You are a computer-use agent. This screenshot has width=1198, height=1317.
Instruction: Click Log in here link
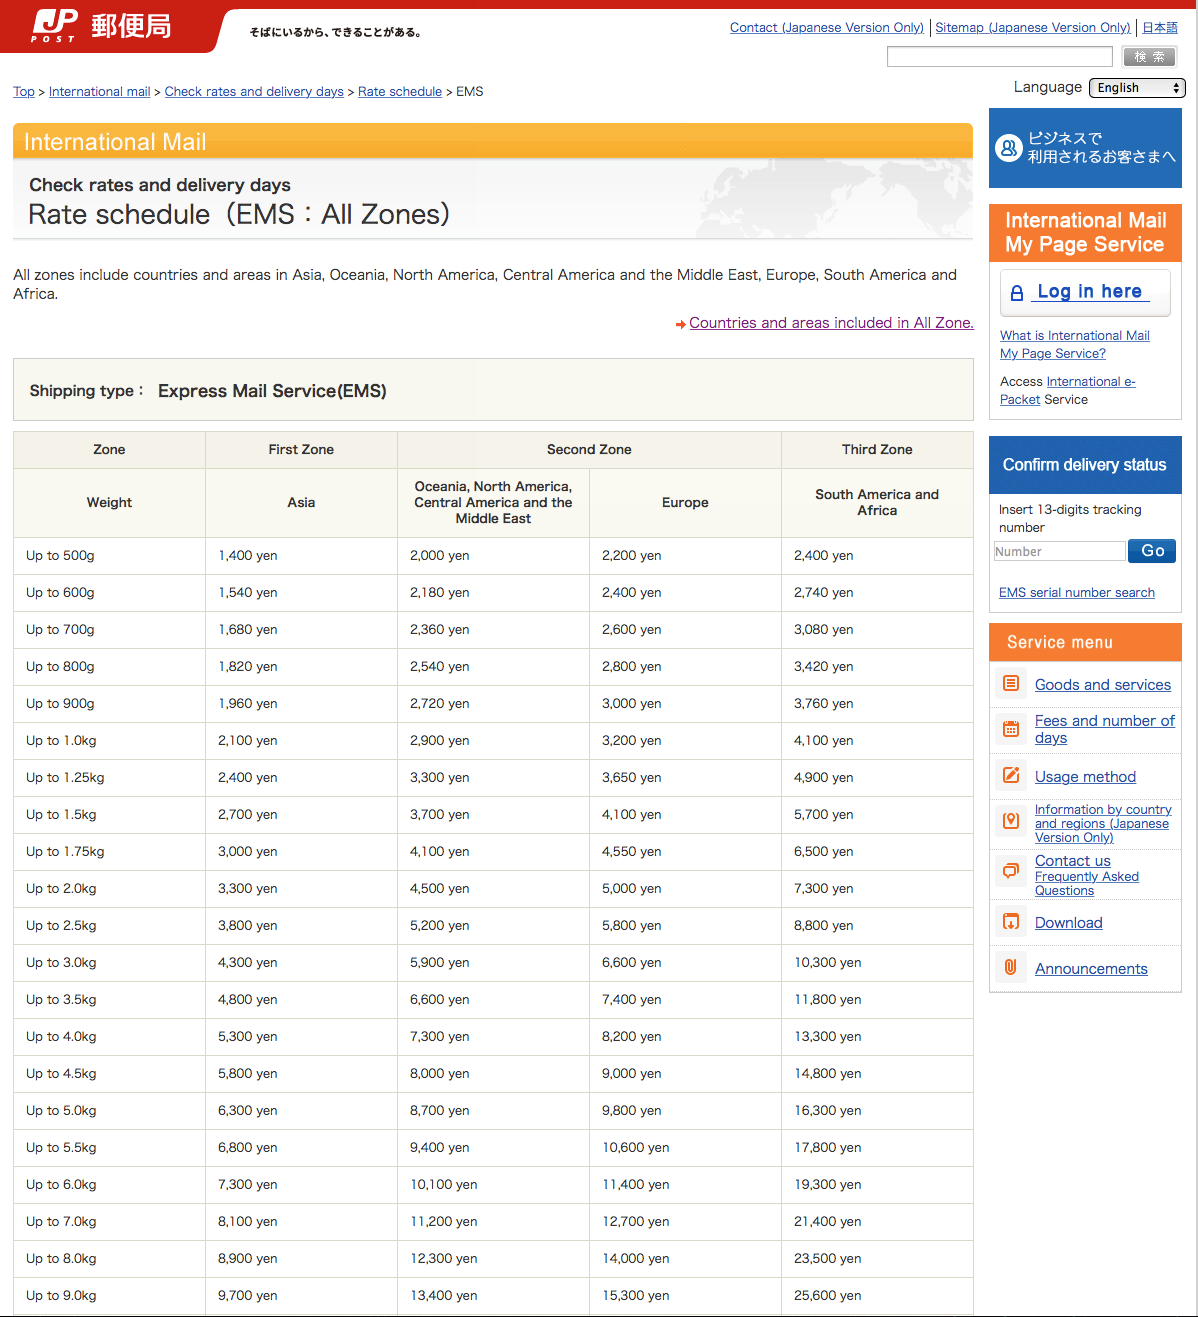click(x=1090, y=292)
